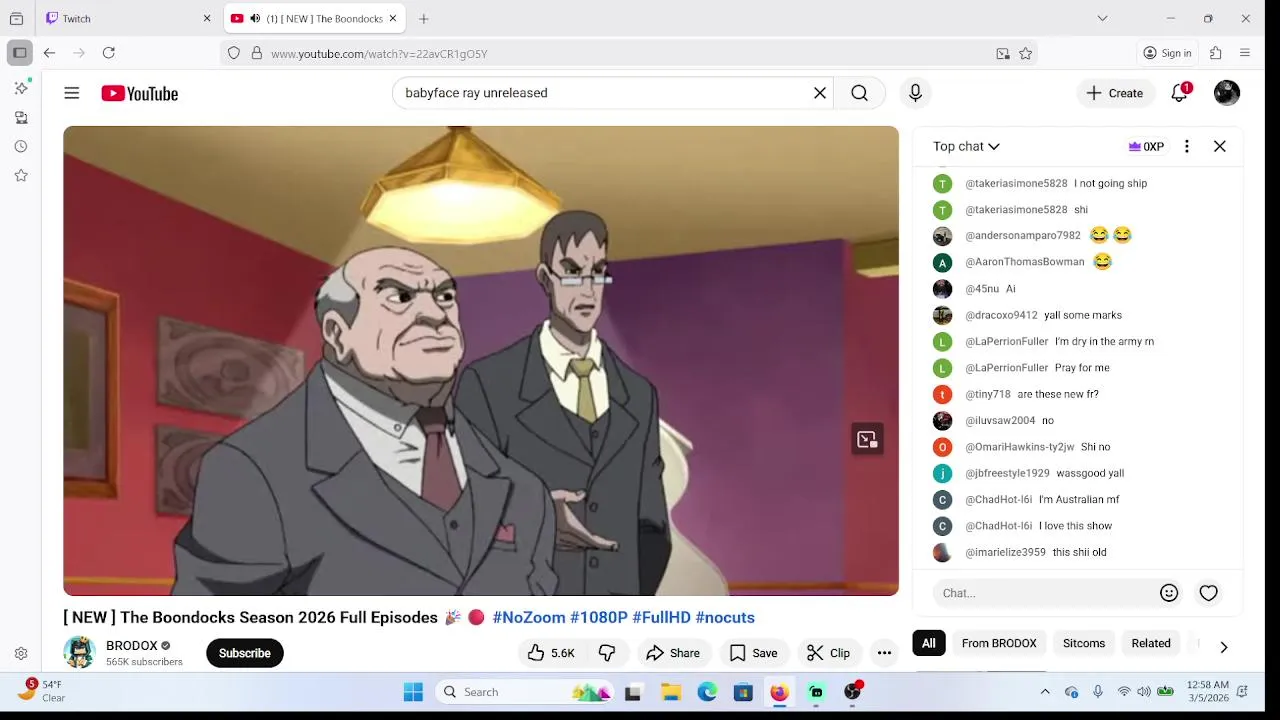The width and height of the screenshot is (1280, 720).
Task: Select the All filter chip
Action: click(x=929, y=643)
